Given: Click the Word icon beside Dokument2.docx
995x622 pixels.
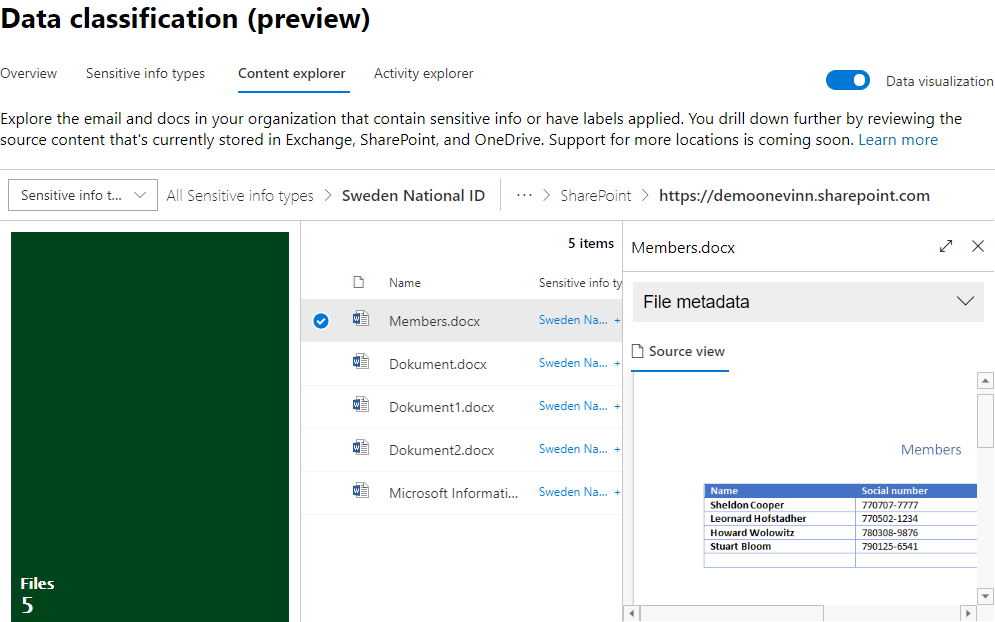Looking at the screenshot, I should click(361, 449).
